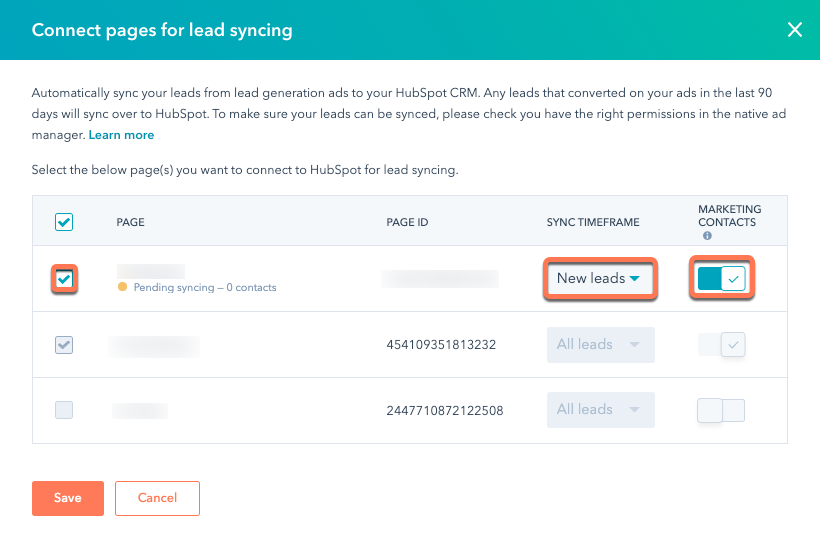Open the Learn more link
Viewport: 820px width, 537px height.
coord(121,135)
